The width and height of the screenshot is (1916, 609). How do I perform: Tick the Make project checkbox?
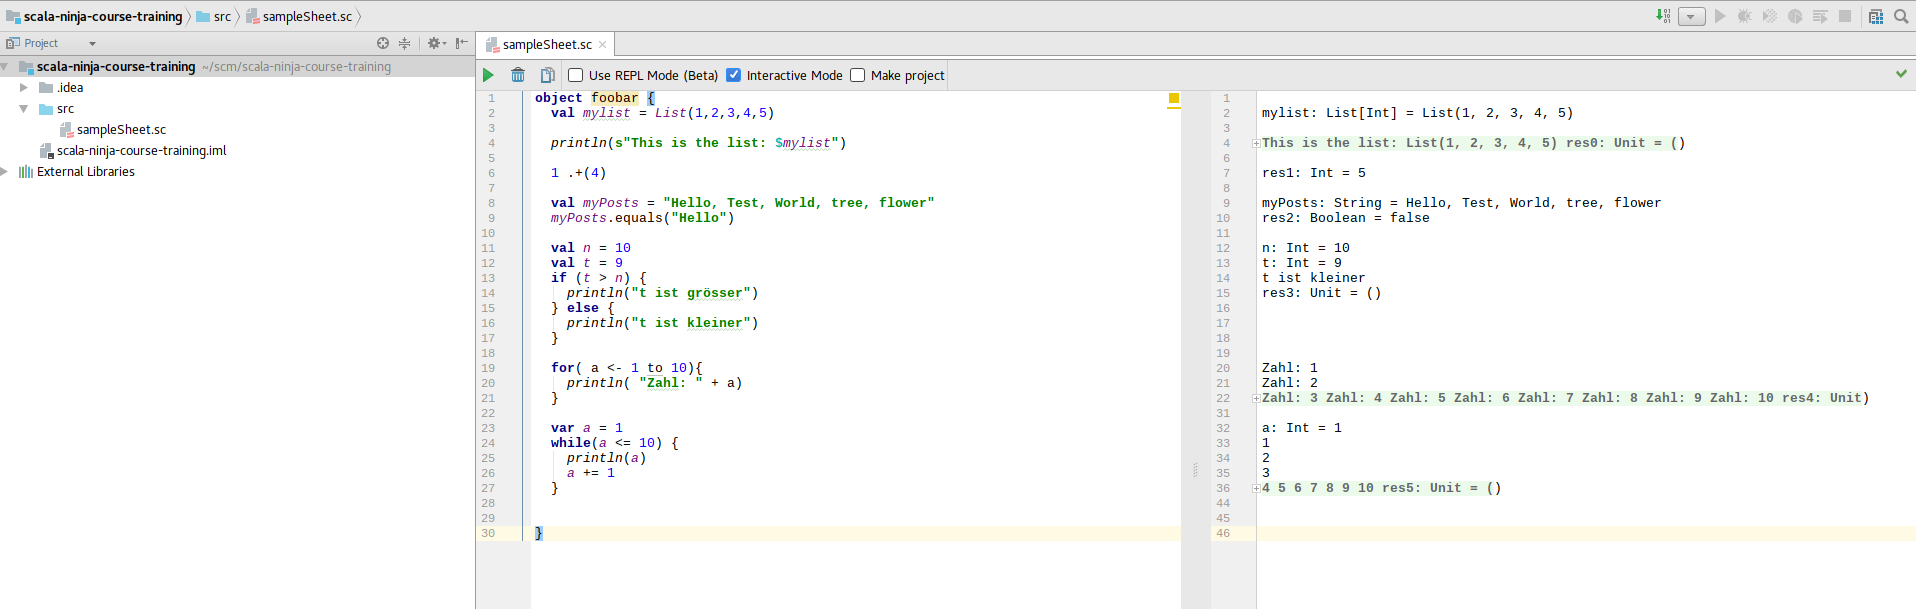click(858, 75)
